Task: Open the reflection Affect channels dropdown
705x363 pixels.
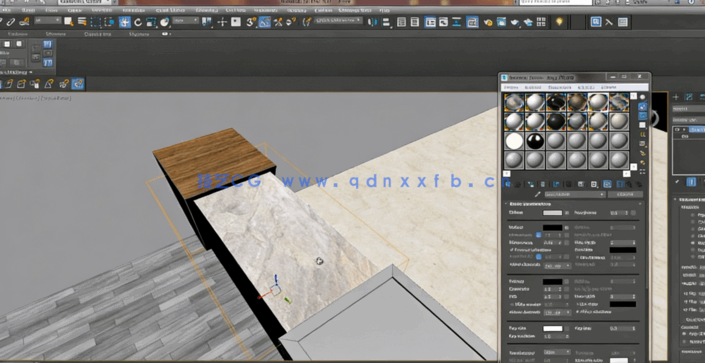Action: click(558, 266)
